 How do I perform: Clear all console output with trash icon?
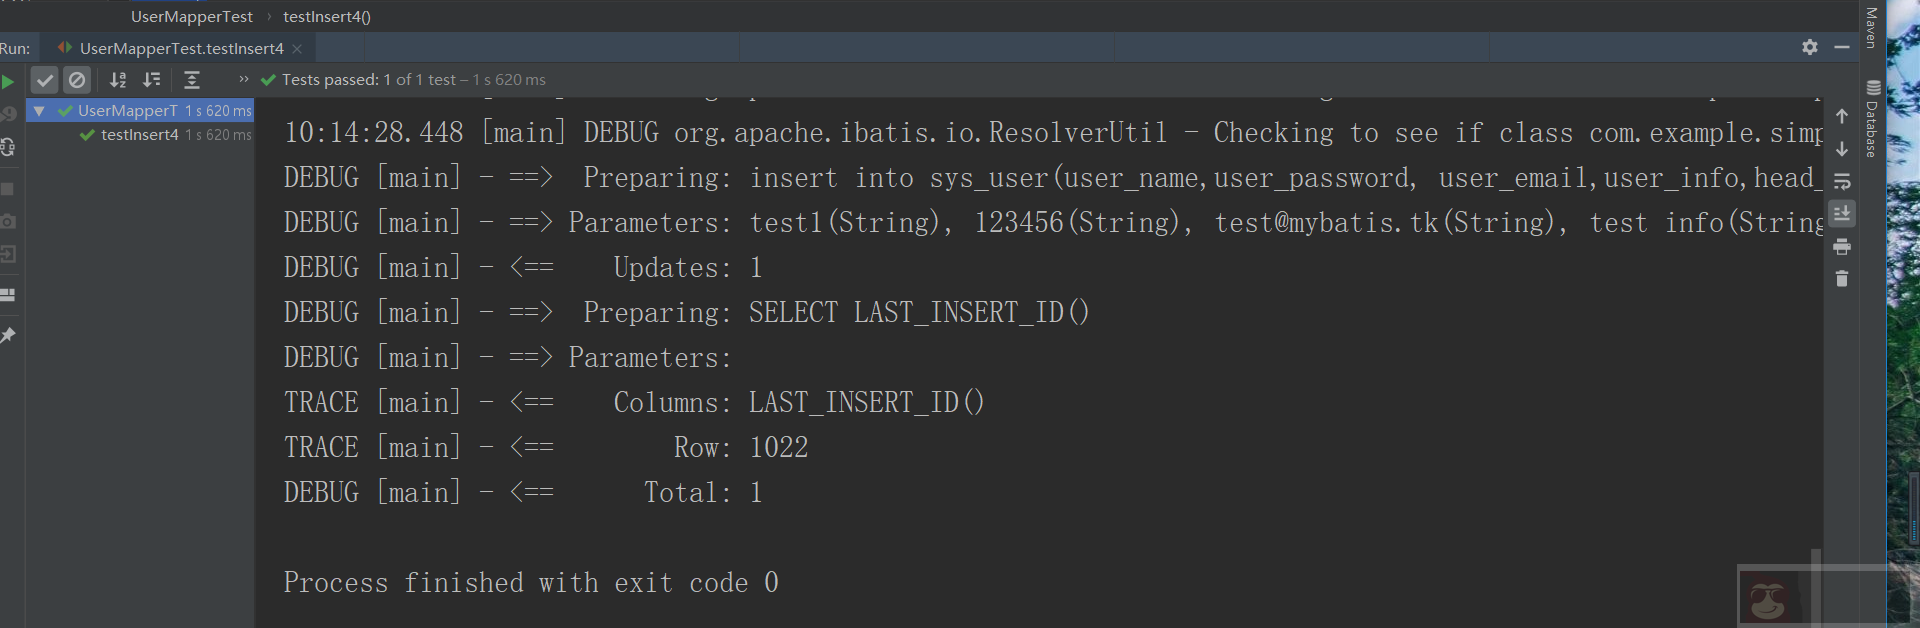pos(1842,279)
